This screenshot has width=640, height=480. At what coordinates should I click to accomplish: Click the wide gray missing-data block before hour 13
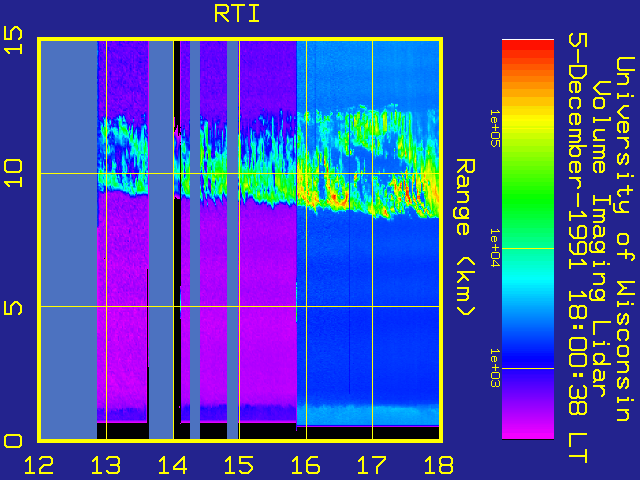pos(69,240)
